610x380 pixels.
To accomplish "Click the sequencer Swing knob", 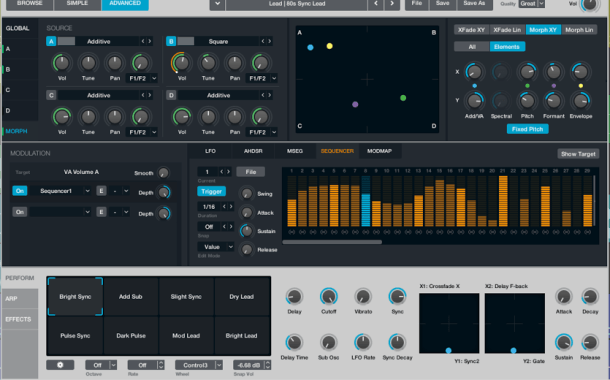I will (x=247, y=193).
